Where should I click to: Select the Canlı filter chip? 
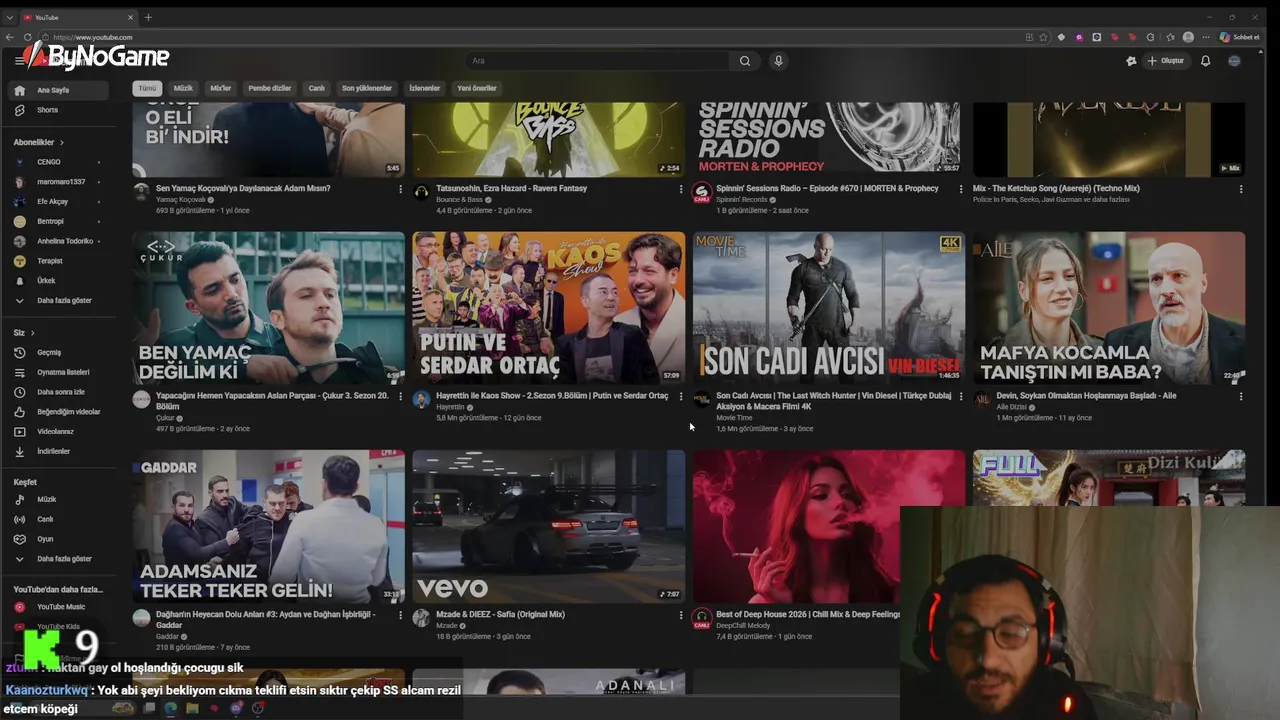pyautogui.click(x=316, y=88)
